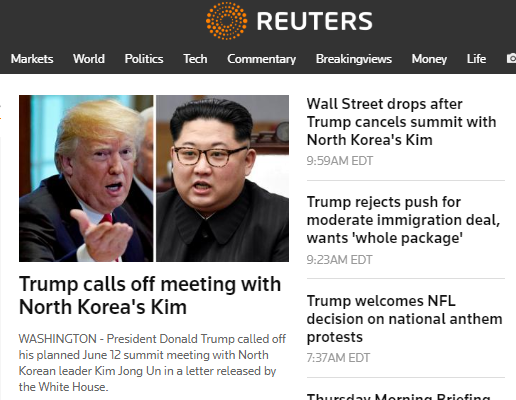Navigate to Breakingviews

(x=354, y=59)
